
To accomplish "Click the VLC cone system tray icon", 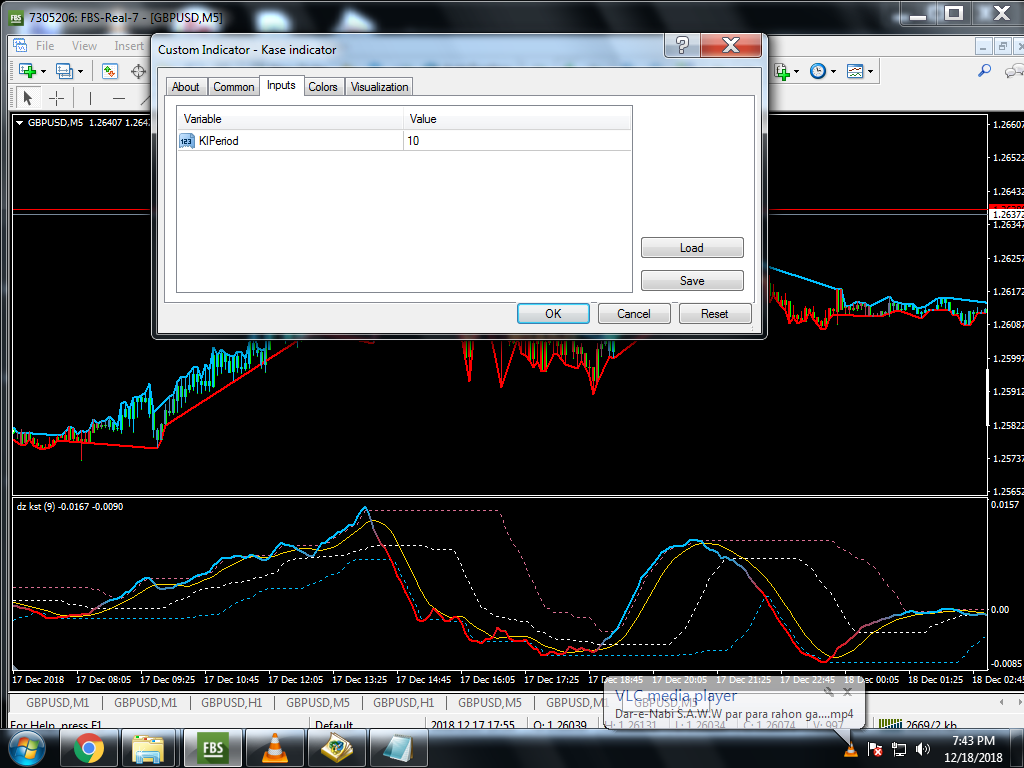I will coord(850,749).
